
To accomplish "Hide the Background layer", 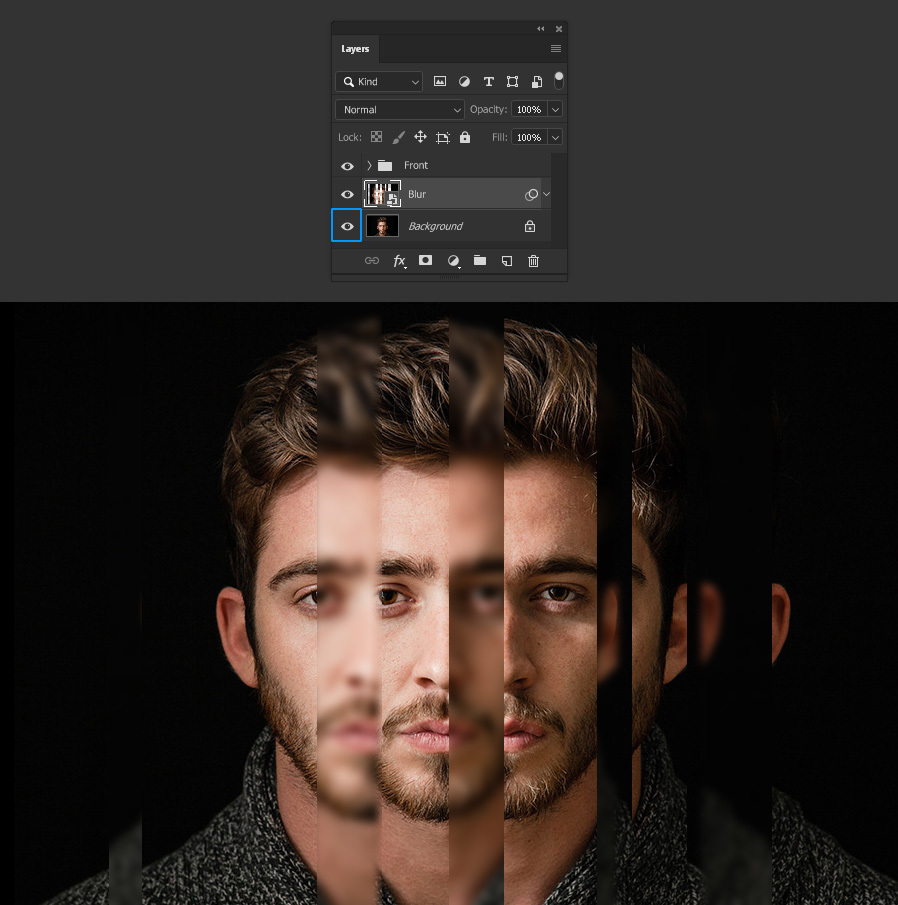I will point(347,226).
